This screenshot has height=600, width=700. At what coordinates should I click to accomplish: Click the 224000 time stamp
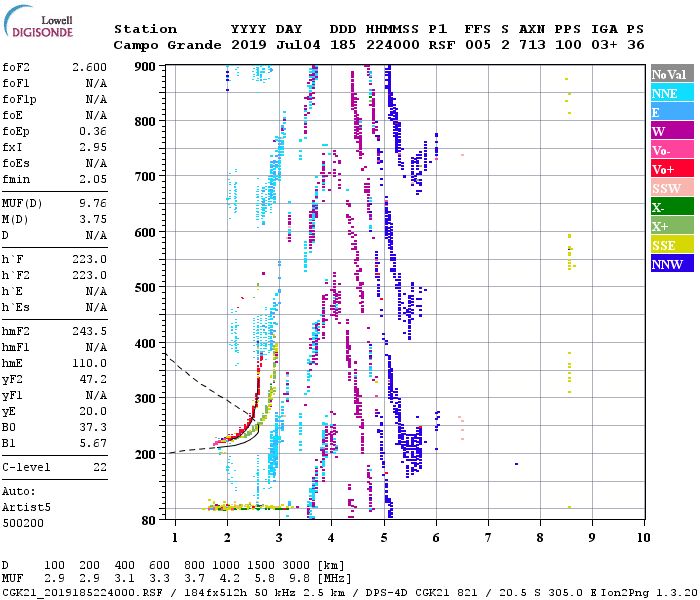[393, 45]
